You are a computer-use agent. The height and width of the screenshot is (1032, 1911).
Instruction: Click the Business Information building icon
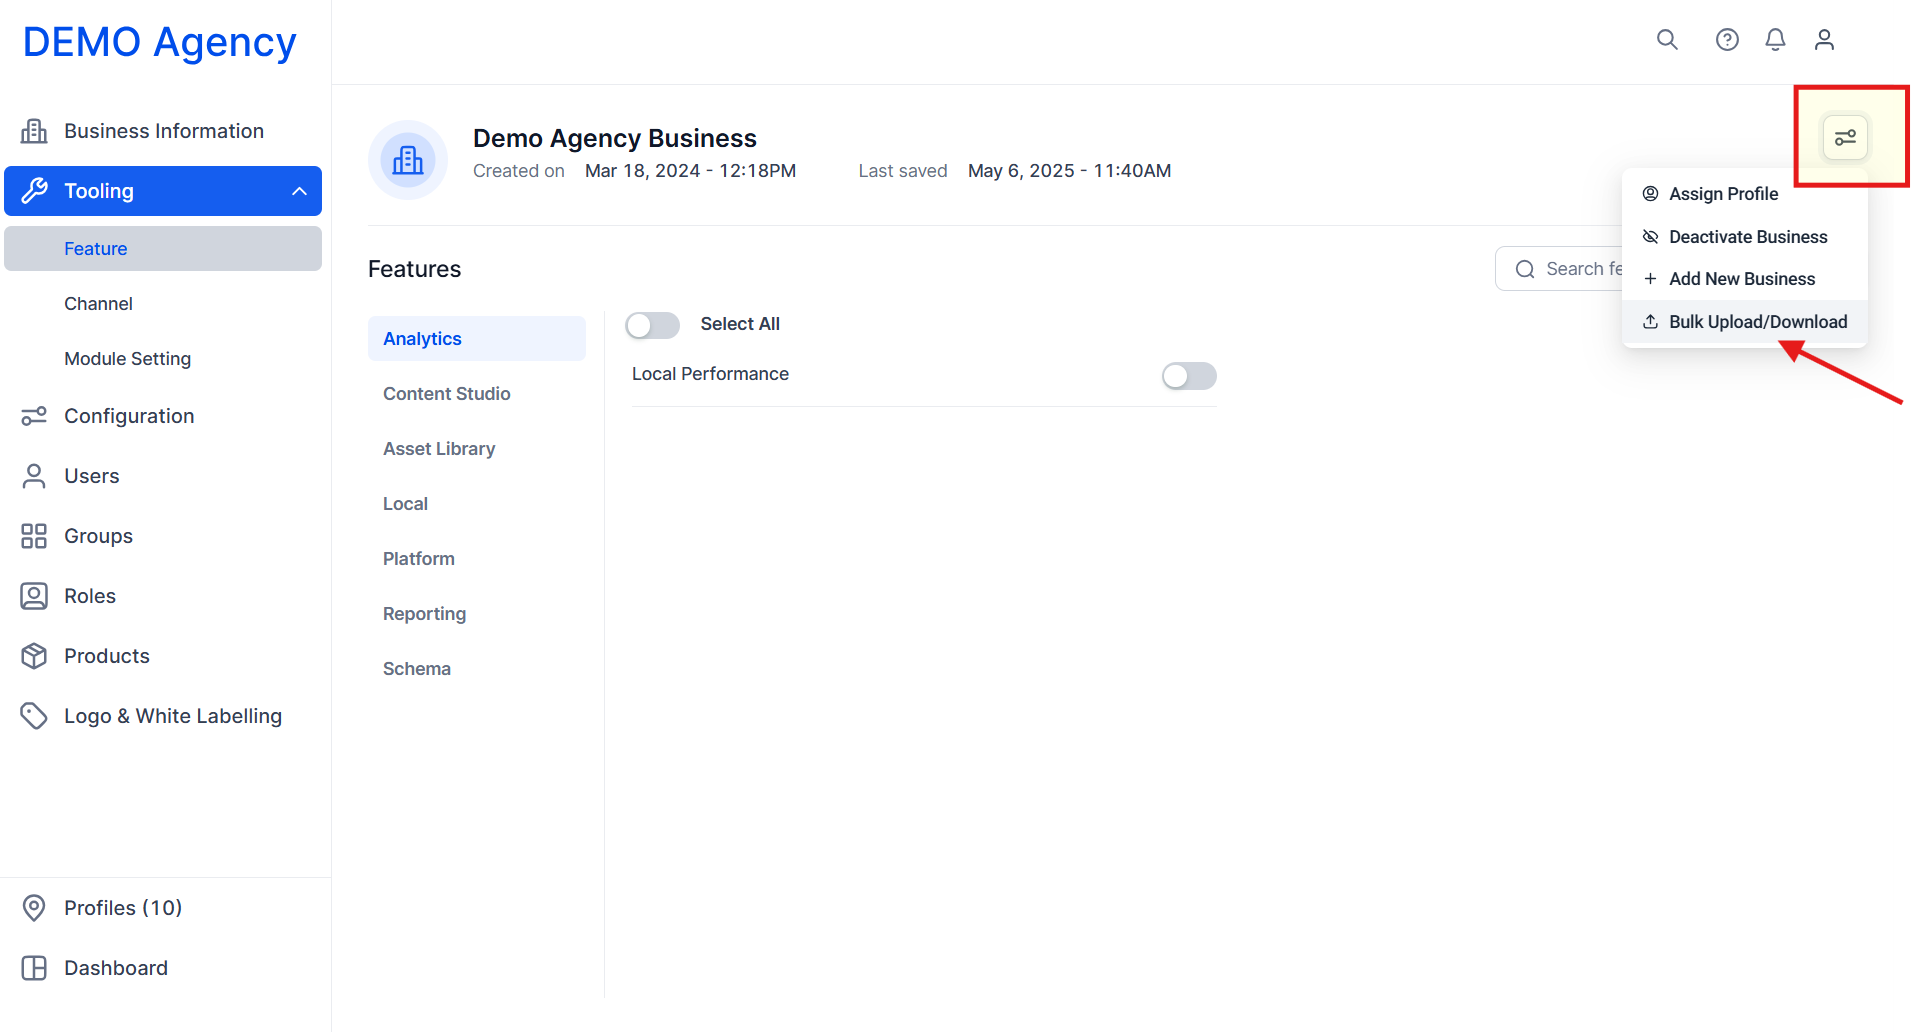click(34, 131)
